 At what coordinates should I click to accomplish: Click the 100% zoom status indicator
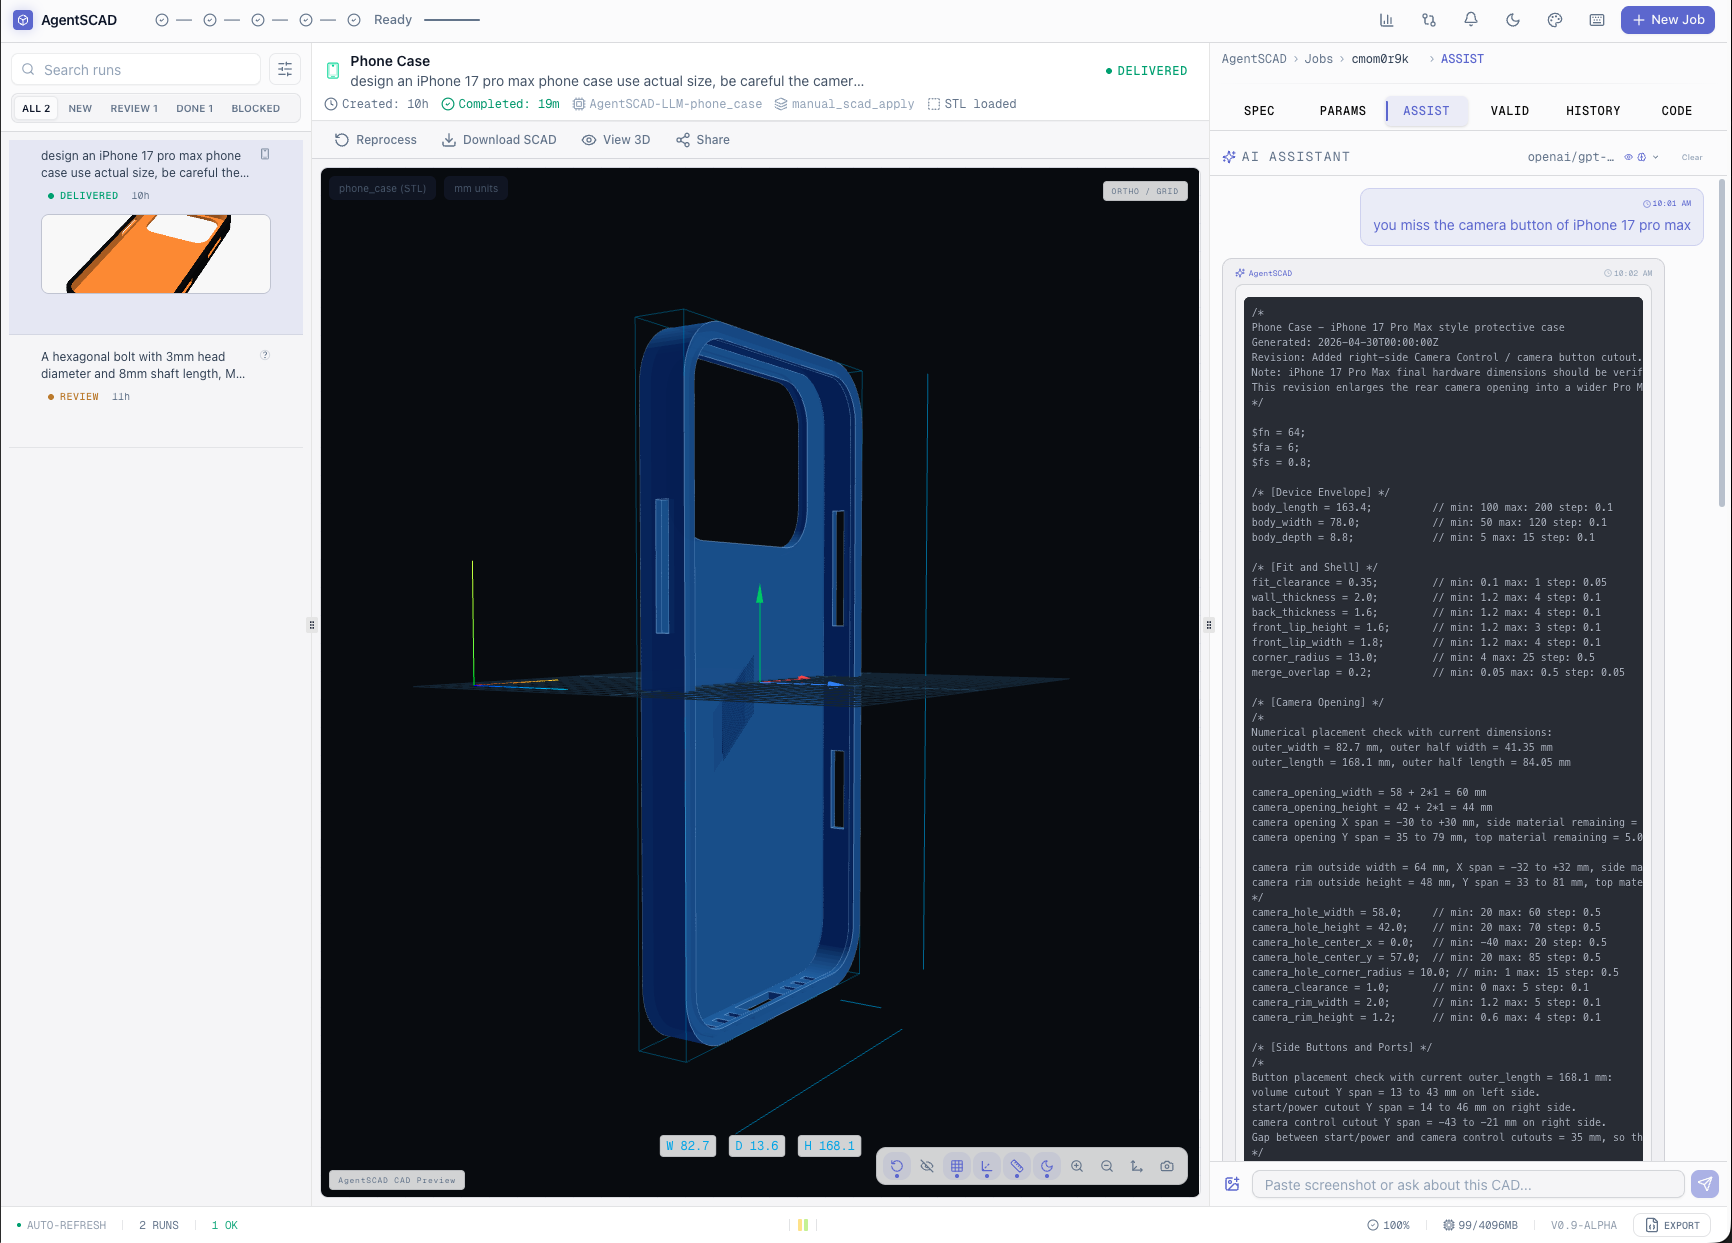click(1388, 1225)
